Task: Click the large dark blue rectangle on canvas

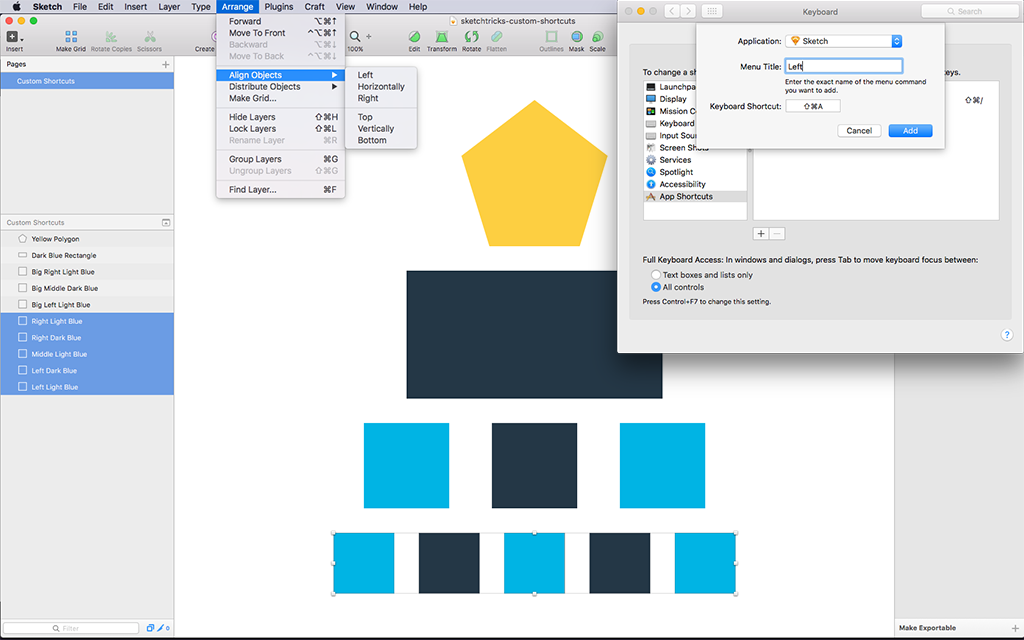Action: pos(534,334)
